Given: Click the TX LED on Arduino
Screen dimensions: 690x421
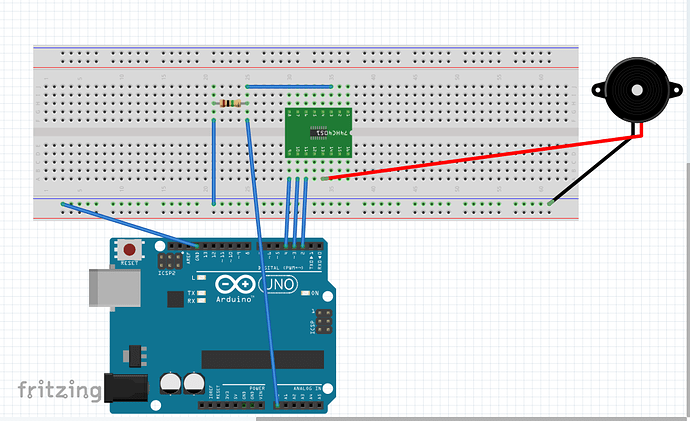Looking at the screenshot, I should pos(202,293).
